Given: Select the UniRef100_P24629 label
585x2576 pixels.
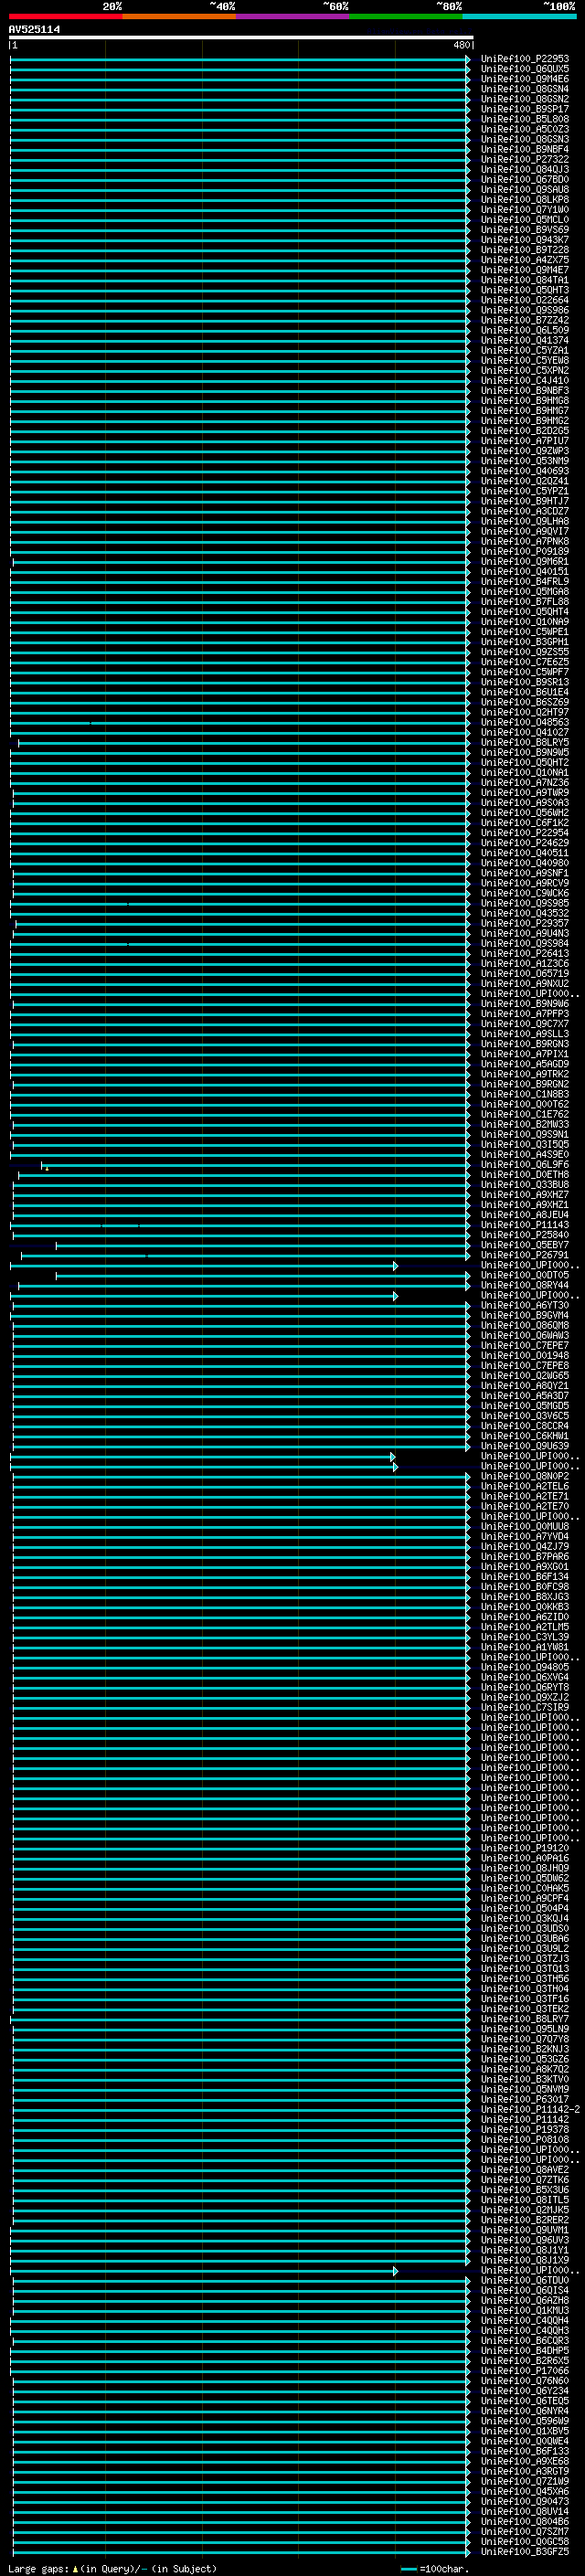Looking at the screenshot, I should [x=524, y=843].
